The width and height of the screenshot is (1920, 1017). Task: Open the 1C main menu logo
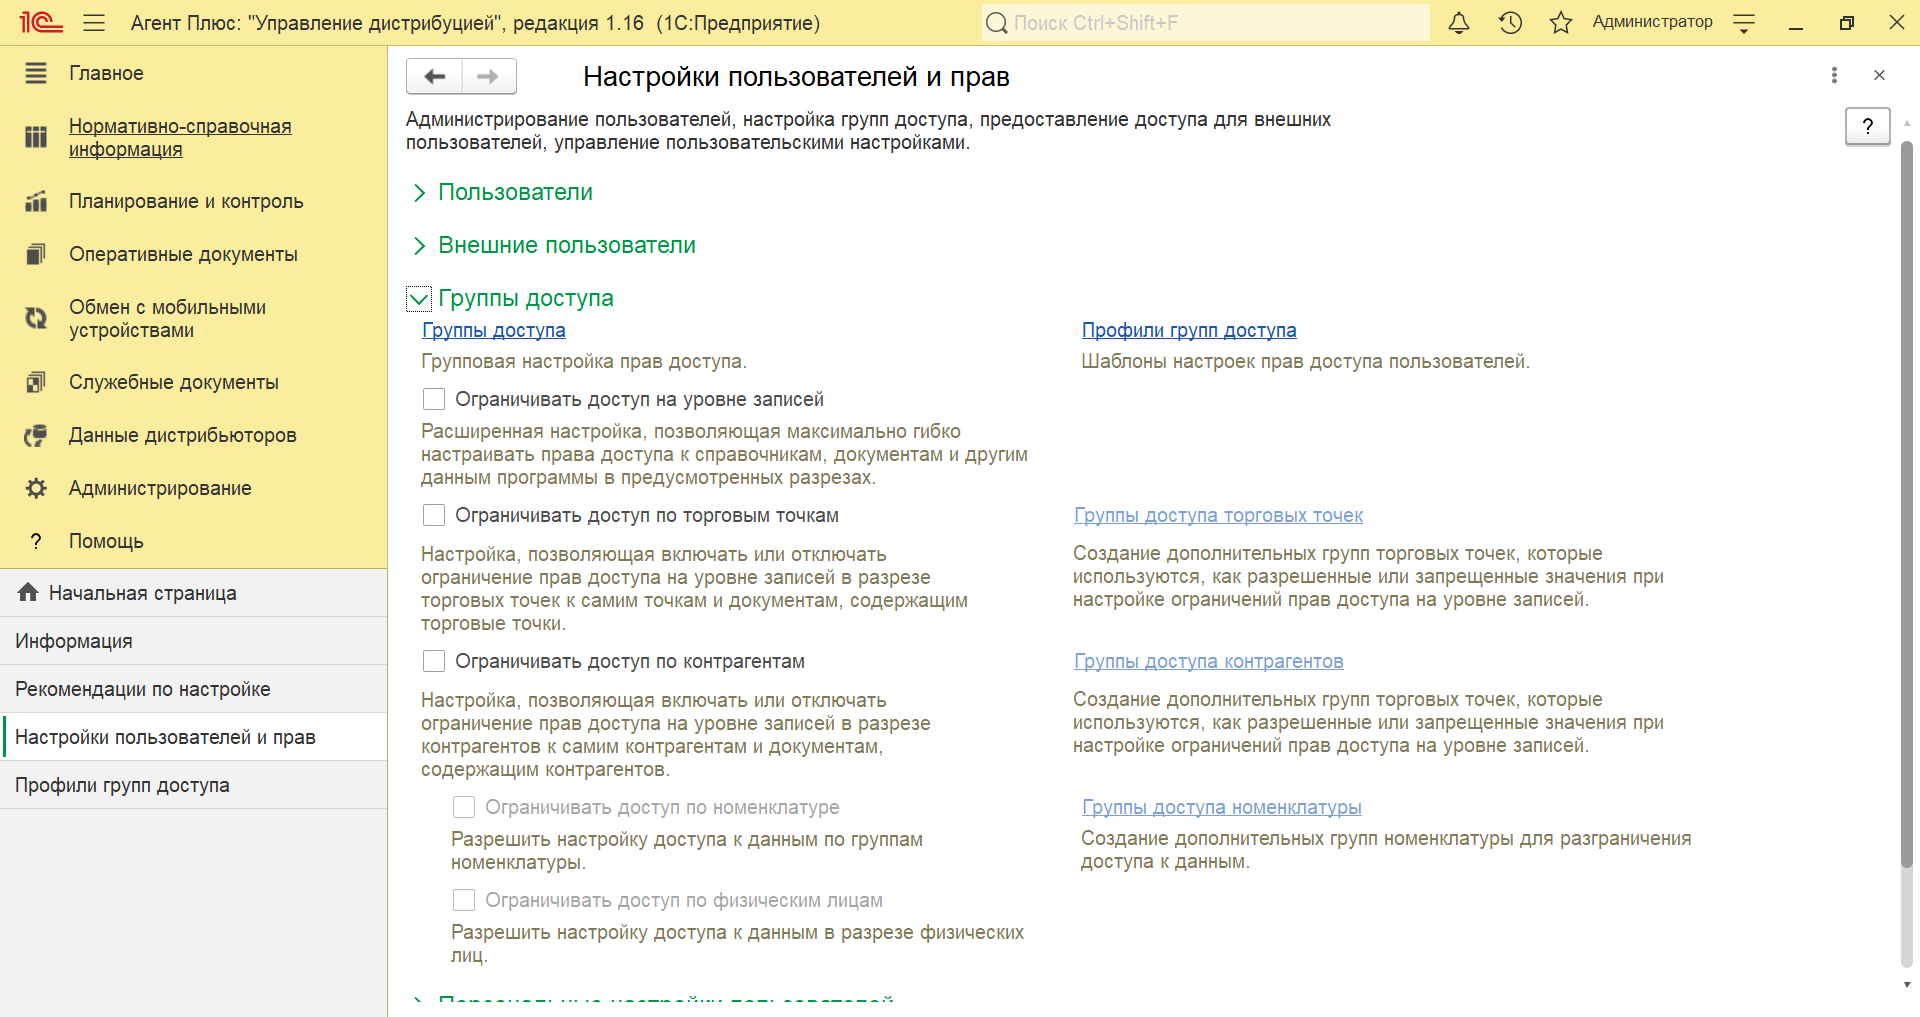41,22
